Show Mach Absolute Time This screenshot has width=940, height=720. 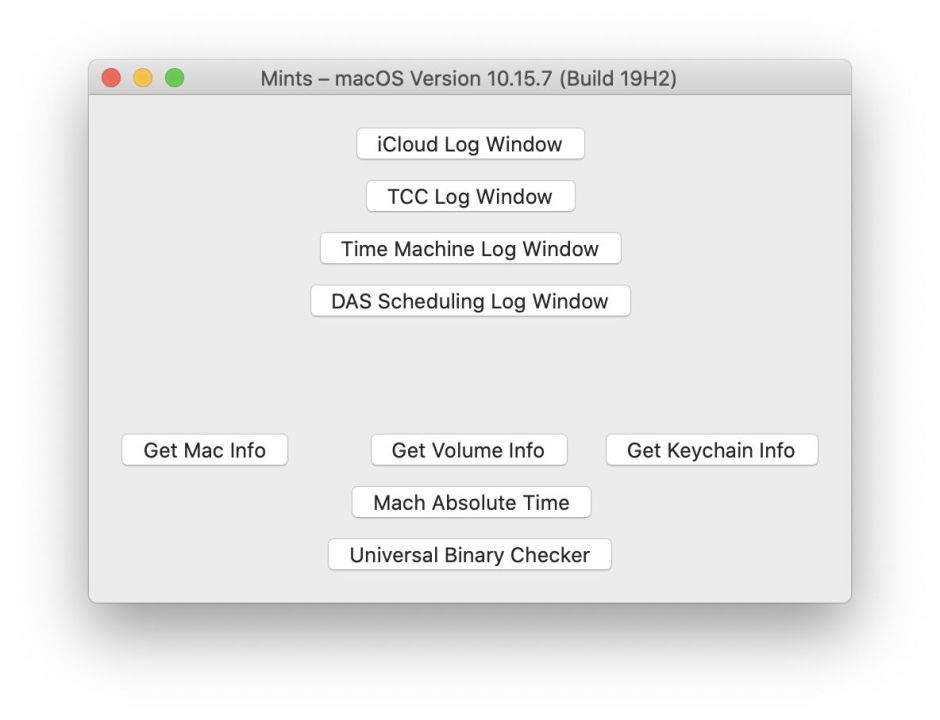(471, 503)
